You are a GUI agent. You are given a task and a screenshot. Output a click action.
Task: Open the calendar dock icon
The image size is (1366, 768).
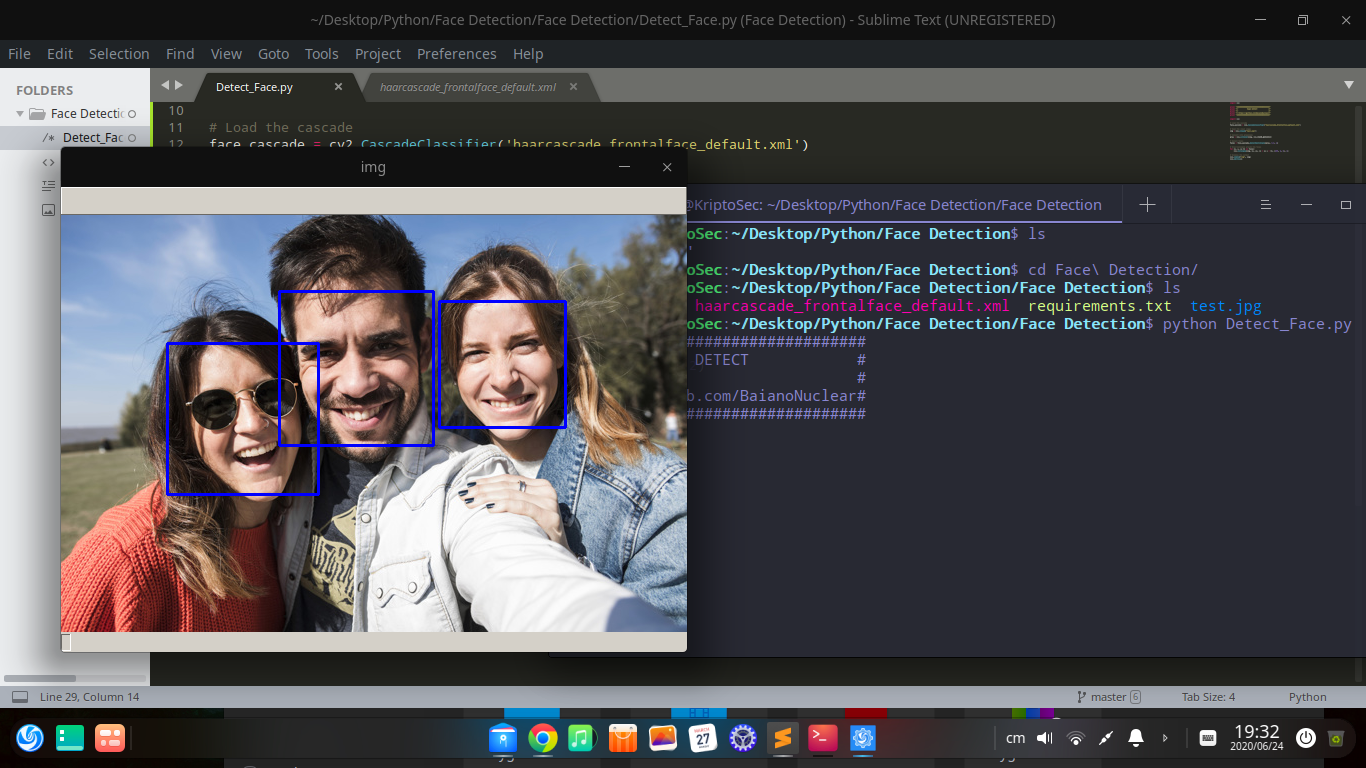[x=703, y=738]
